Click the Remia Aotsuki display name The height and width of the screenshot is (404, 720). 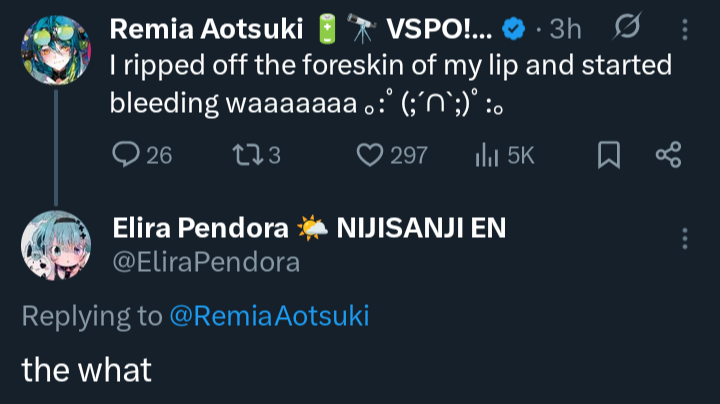pyautogui.click(x=206, y=29)
